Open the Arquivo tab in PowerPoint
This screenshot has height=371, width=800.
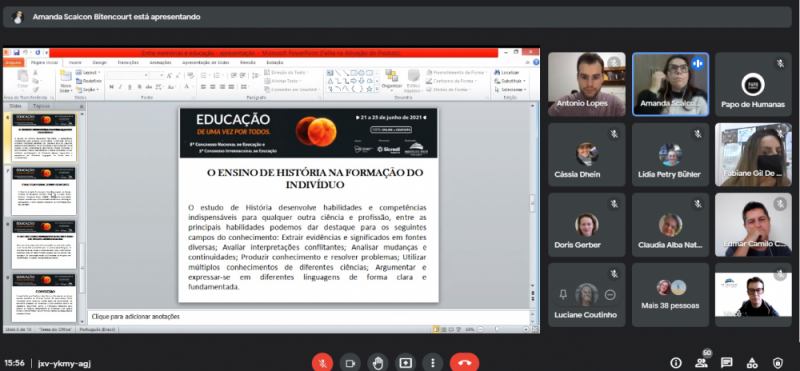point(13,62)
